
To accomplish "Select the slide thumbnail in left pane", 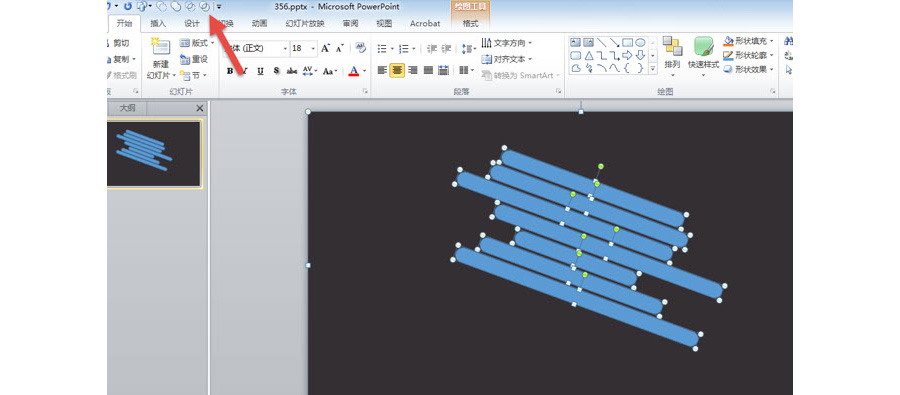I will pyautogui.click(x=154, y=153).
